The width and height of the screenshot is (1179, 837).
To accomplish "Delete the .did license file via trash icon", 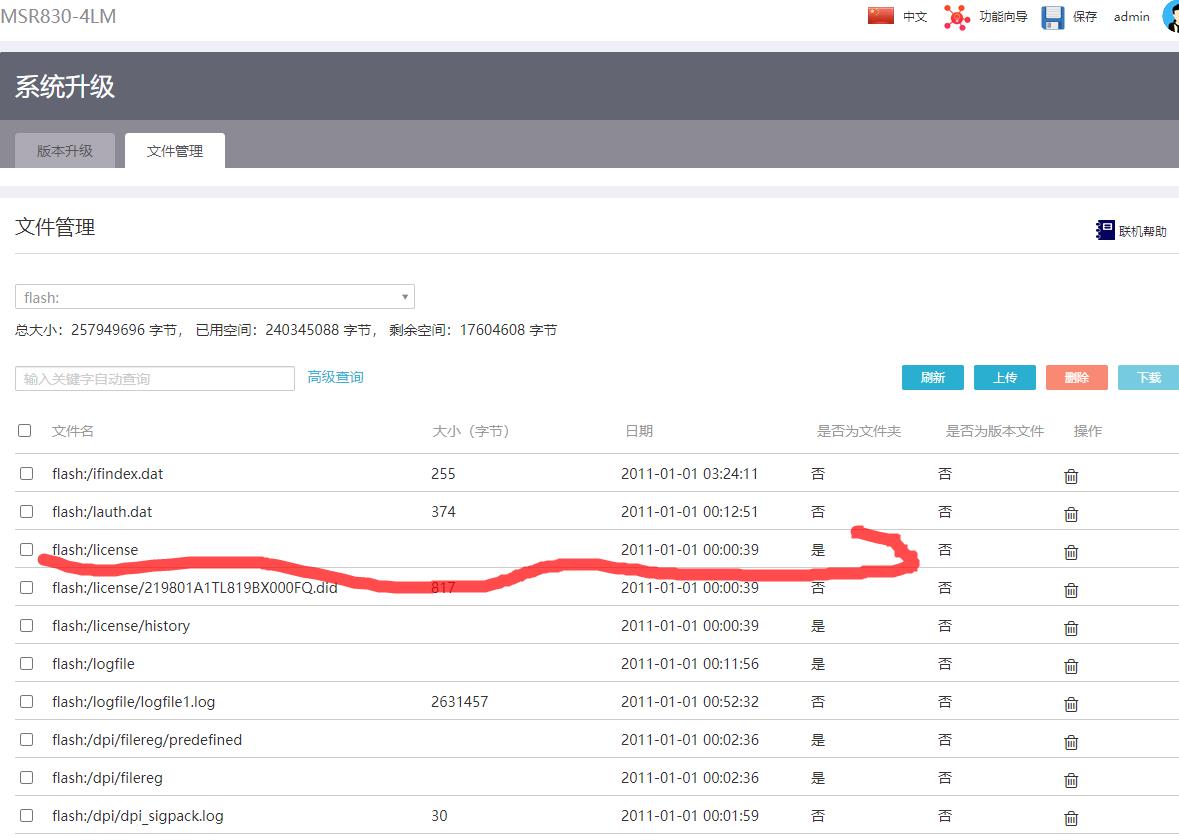I will coord(1071,590).
